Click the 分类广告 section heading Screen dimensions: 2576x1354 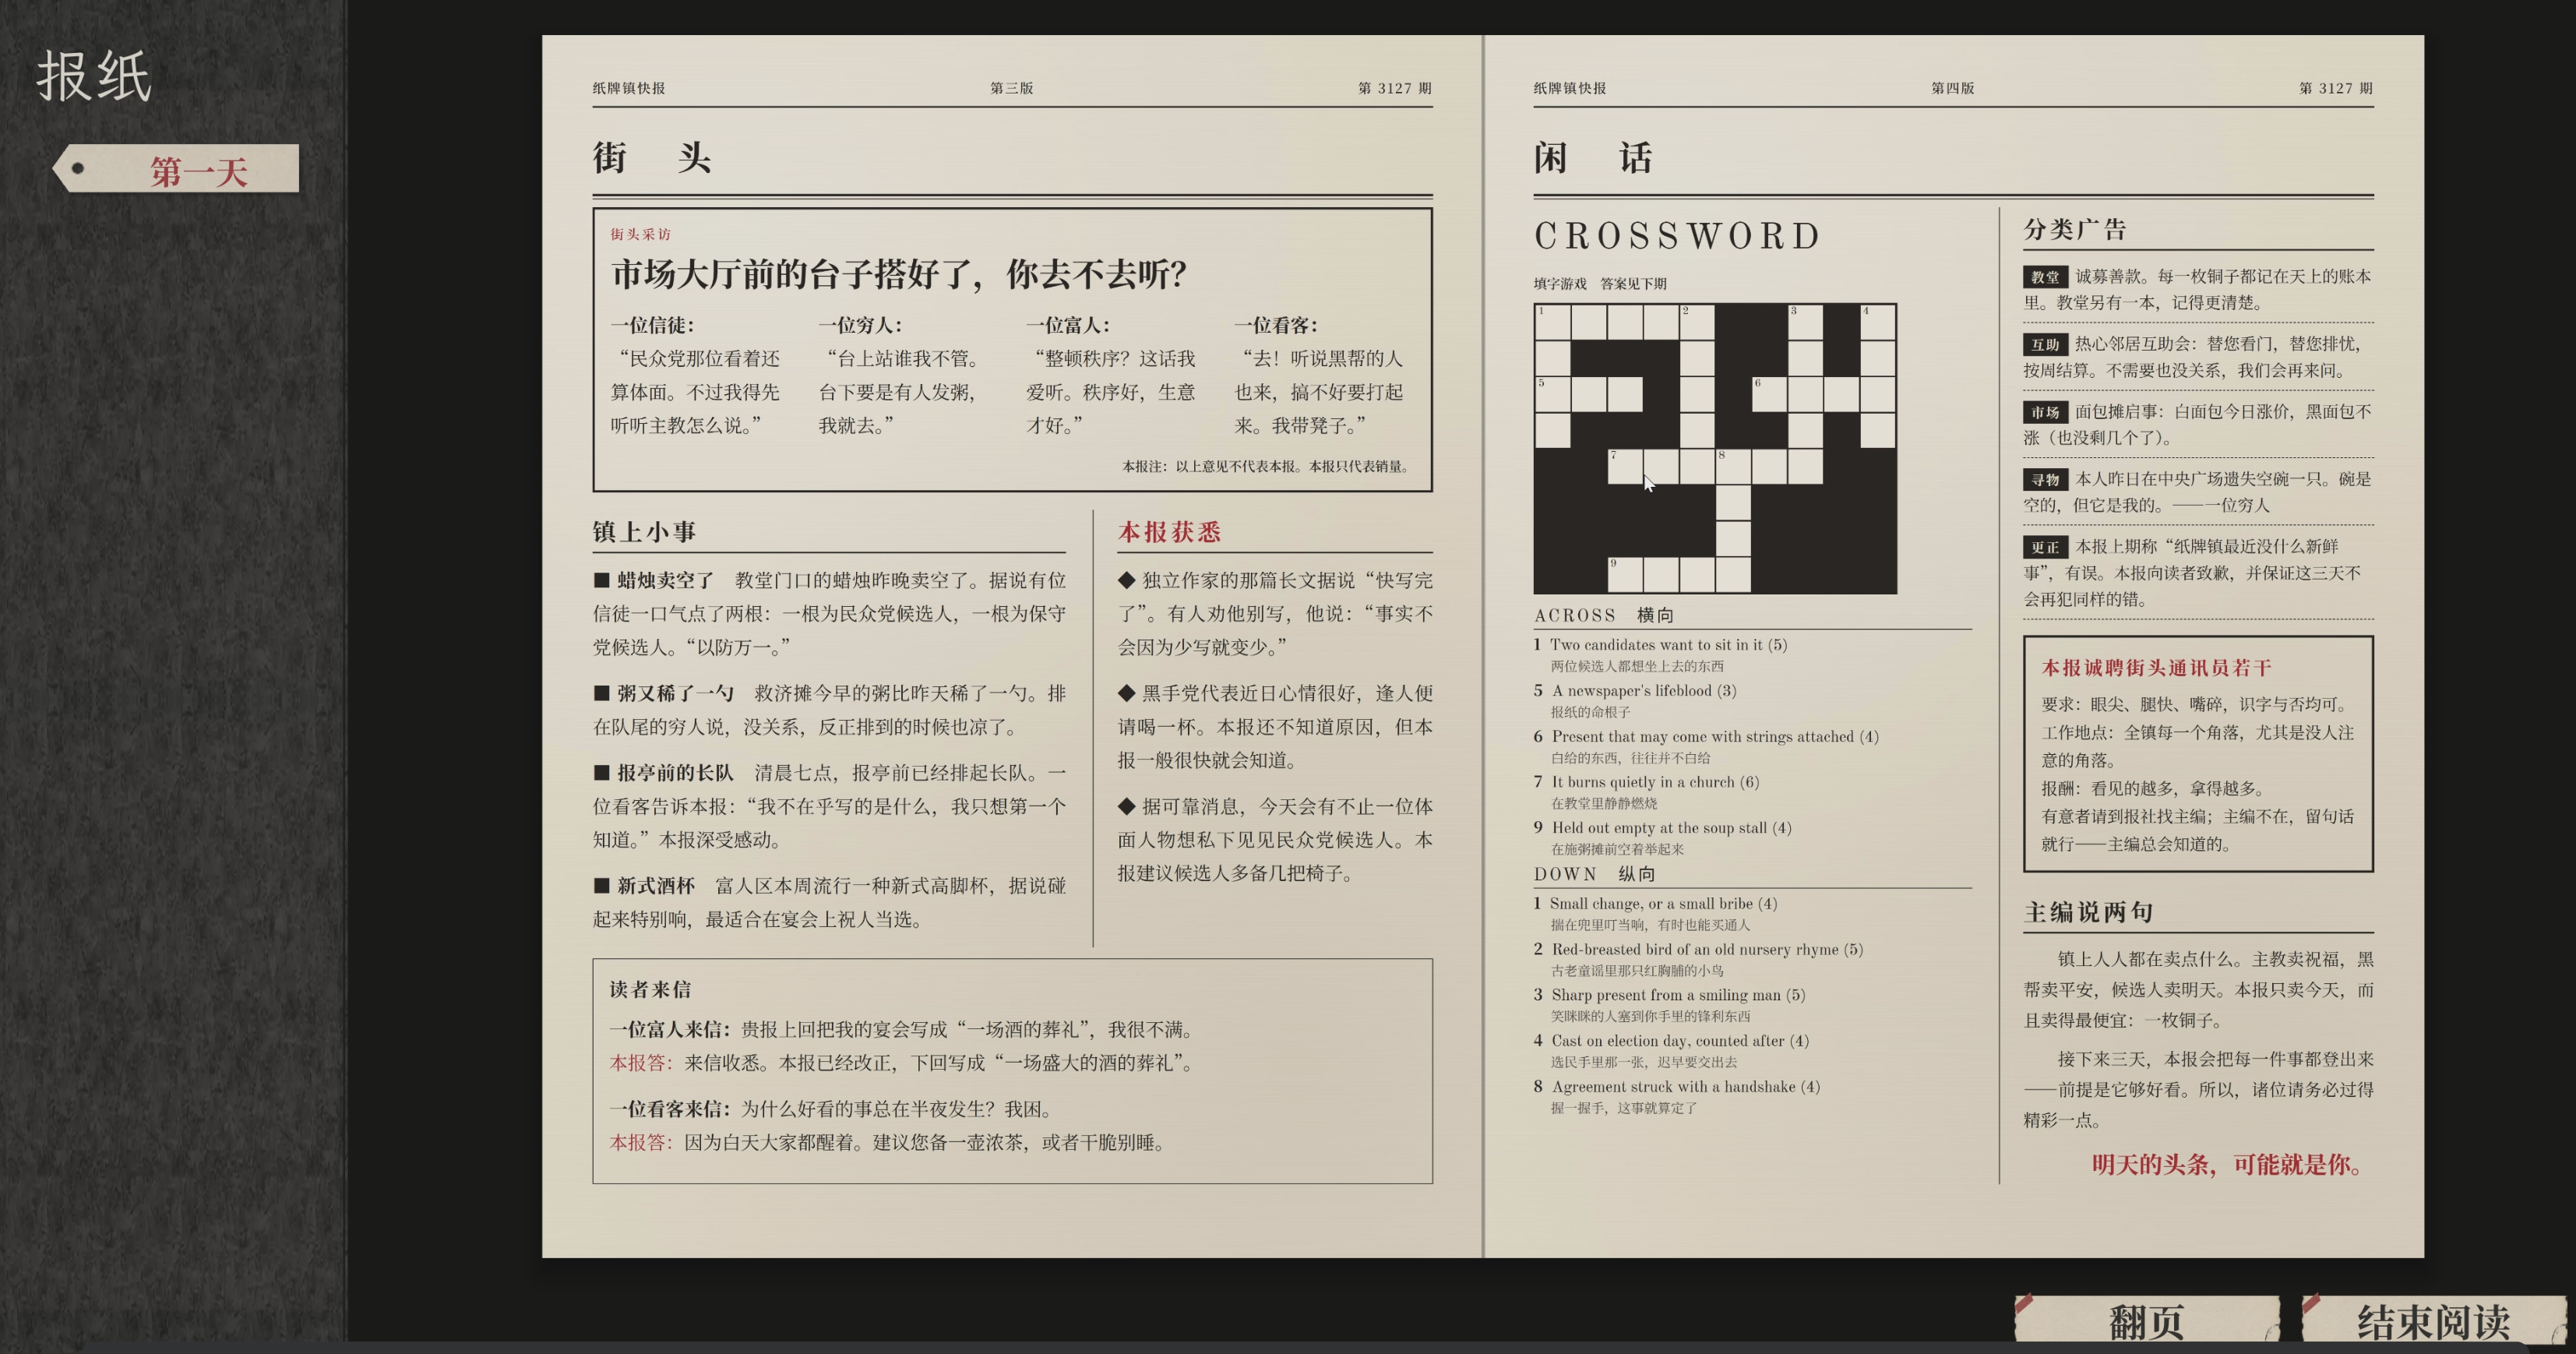coord(2075,230)
